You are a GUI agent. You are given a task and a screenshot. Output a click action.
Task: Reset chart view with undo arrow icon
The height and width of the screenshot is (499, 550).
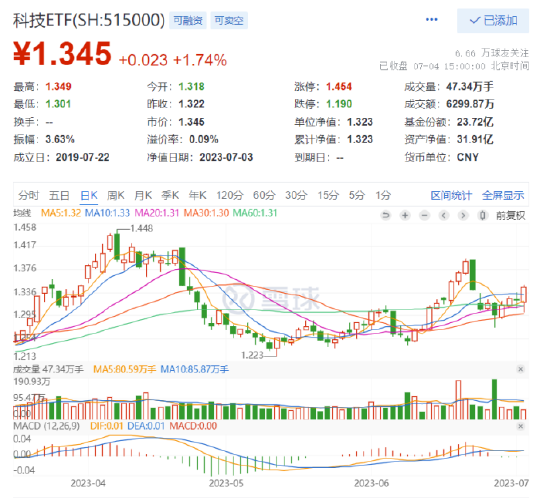(x=386, y=215)
